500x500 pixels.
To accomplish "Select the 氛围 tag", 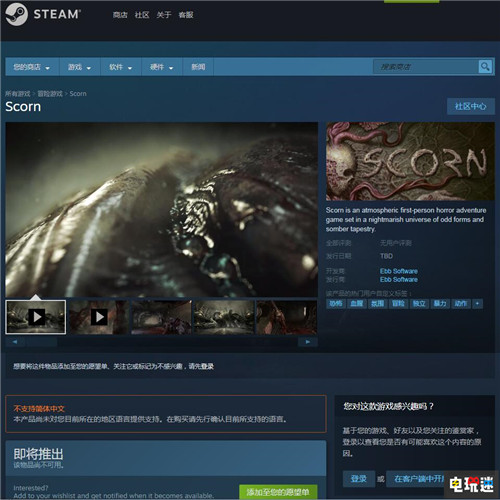I will click(377, 303).
